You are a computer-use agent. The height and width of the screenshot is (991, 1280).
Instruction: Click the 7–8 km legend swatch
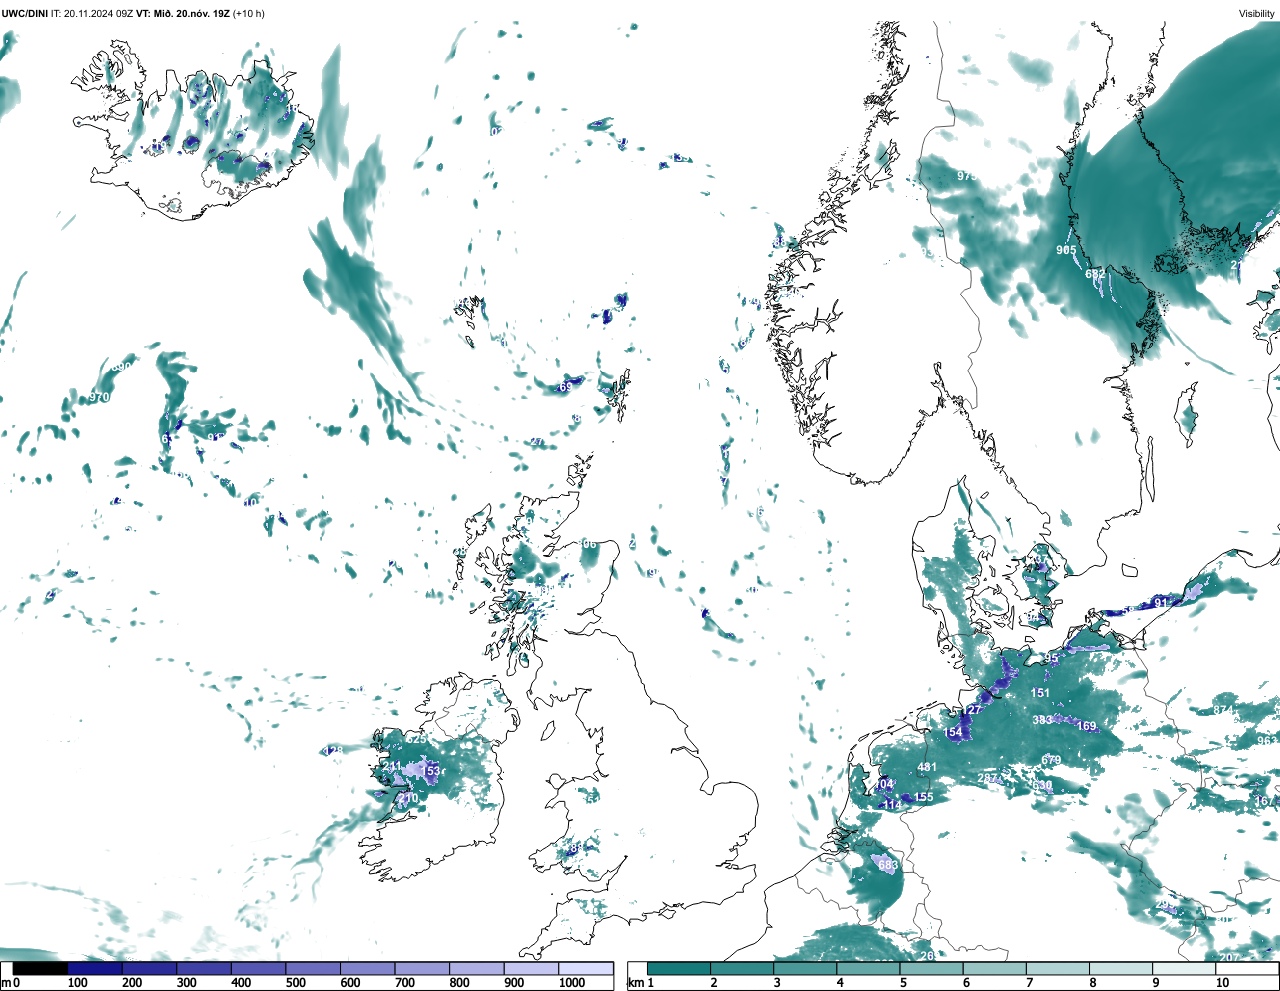pyautogui.click(x=1059, y=968)
